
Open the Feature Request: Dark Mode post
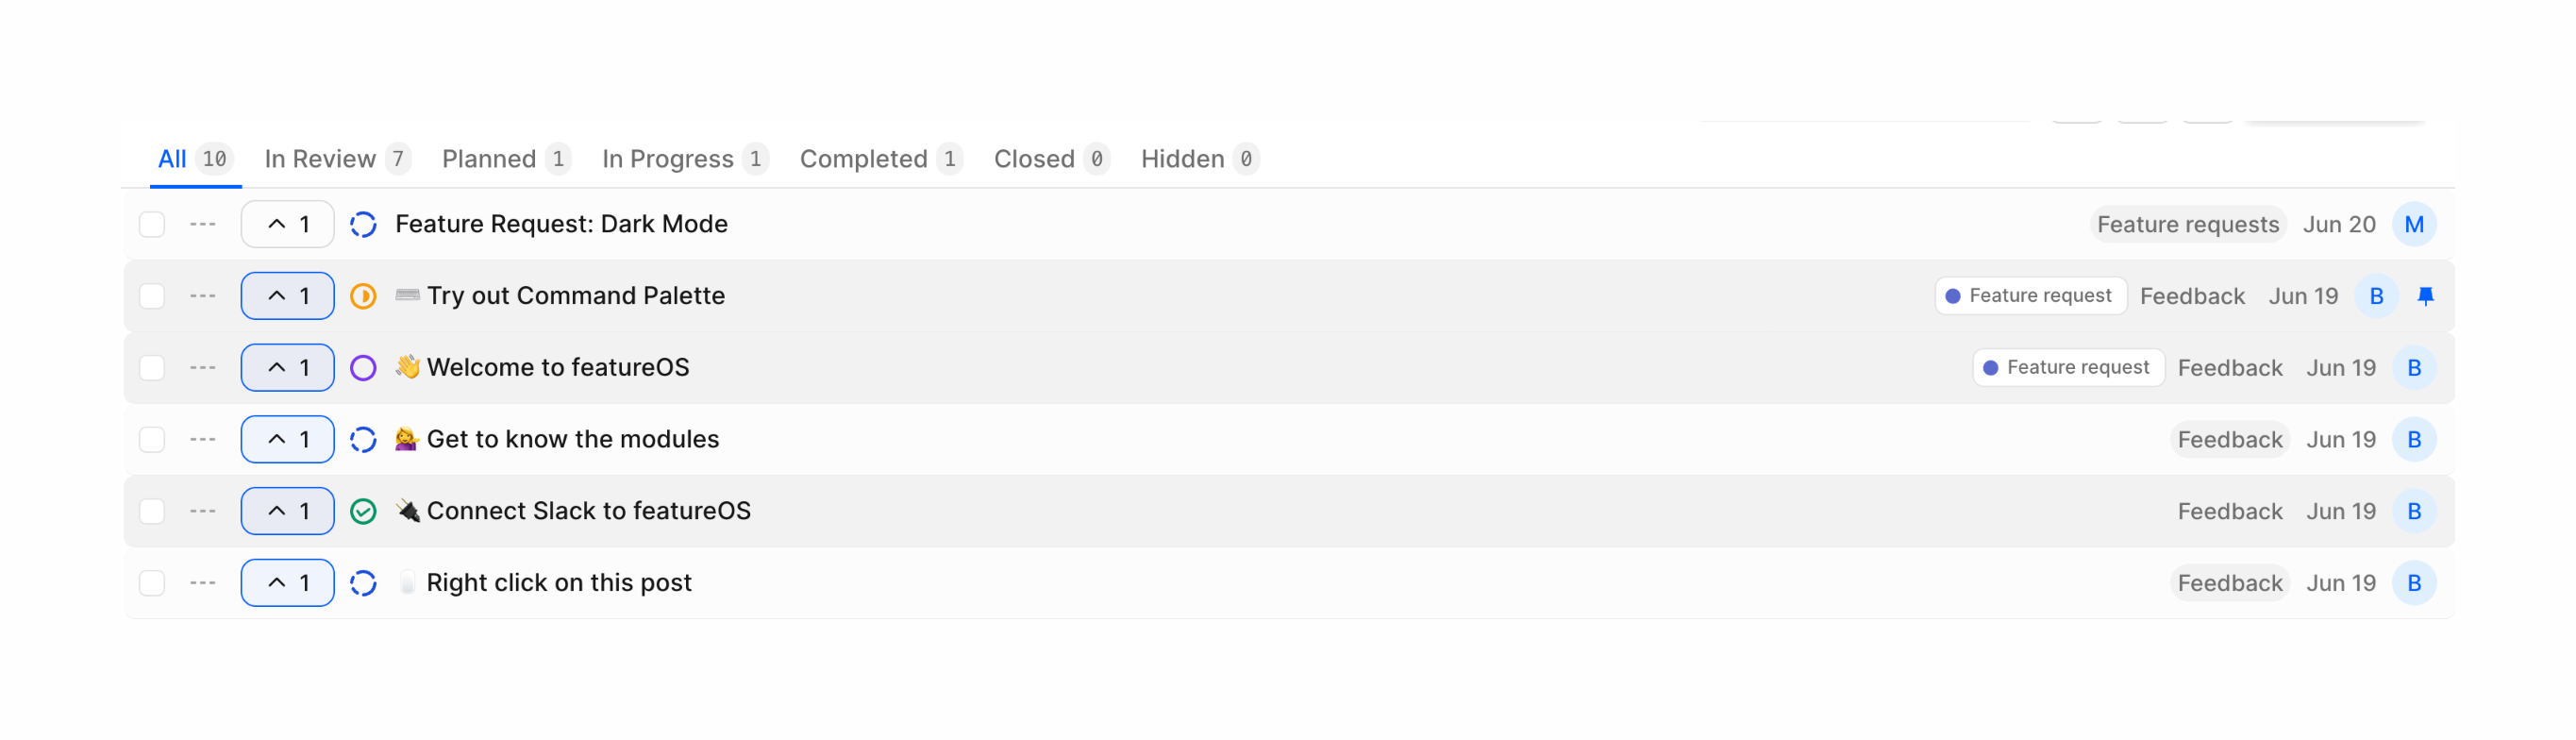(561, 224)
